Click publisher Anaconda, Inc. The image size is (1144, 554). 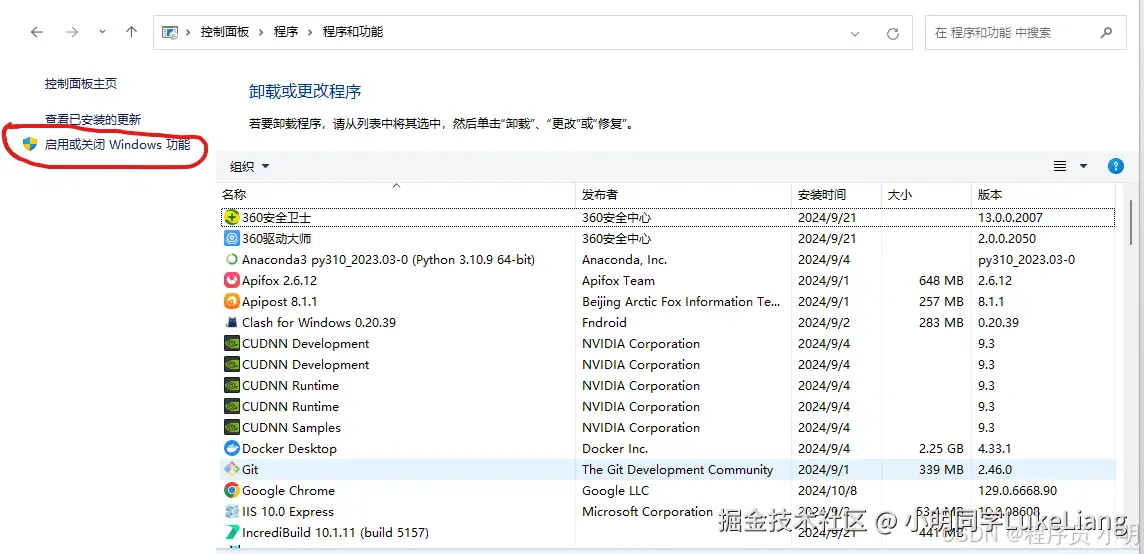(625, 259)
